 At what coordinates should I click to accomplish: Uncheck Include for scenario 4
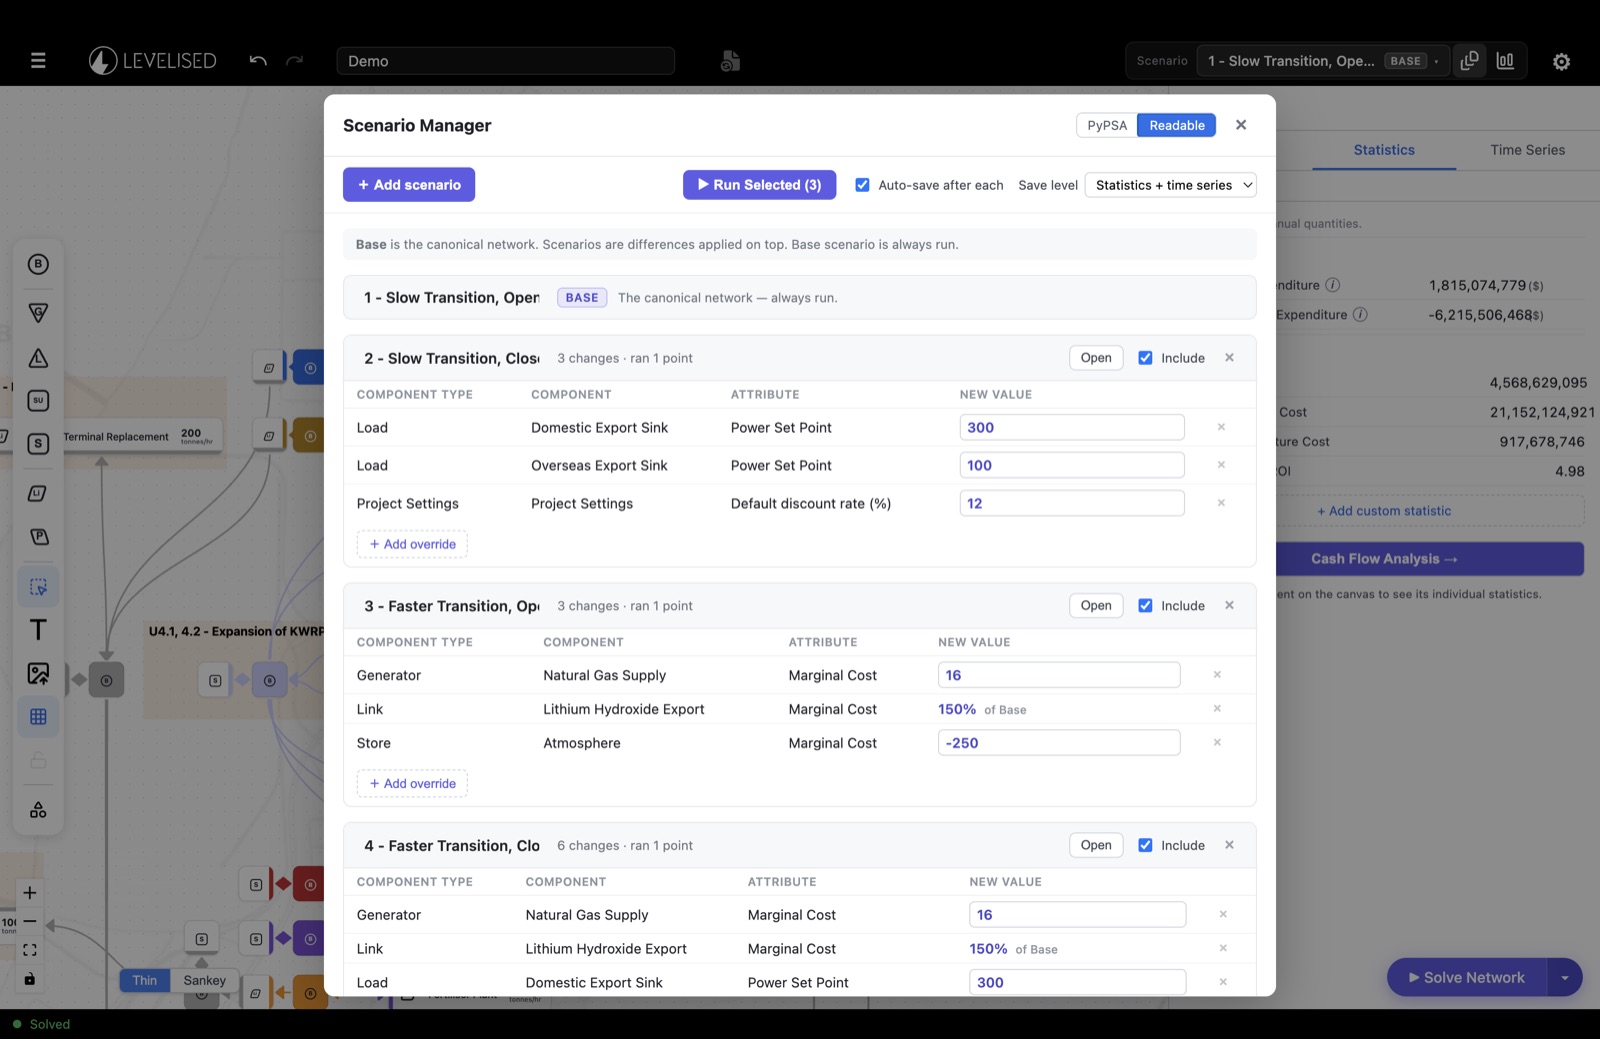click(x=1145, y=845)
